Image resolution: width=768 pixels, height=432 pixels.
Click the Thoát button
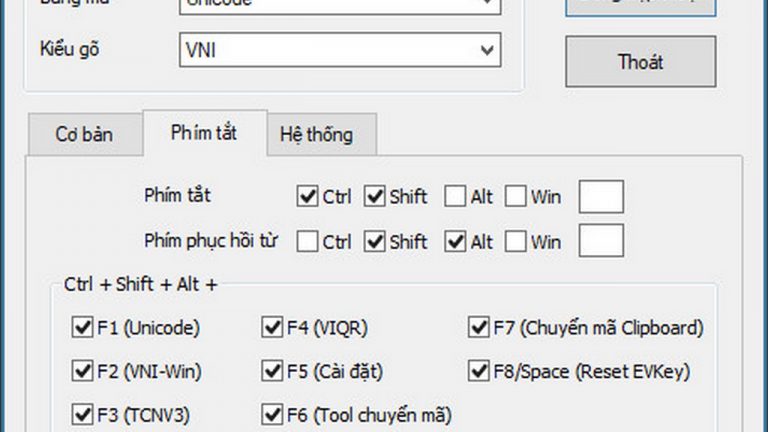point(641,62)
